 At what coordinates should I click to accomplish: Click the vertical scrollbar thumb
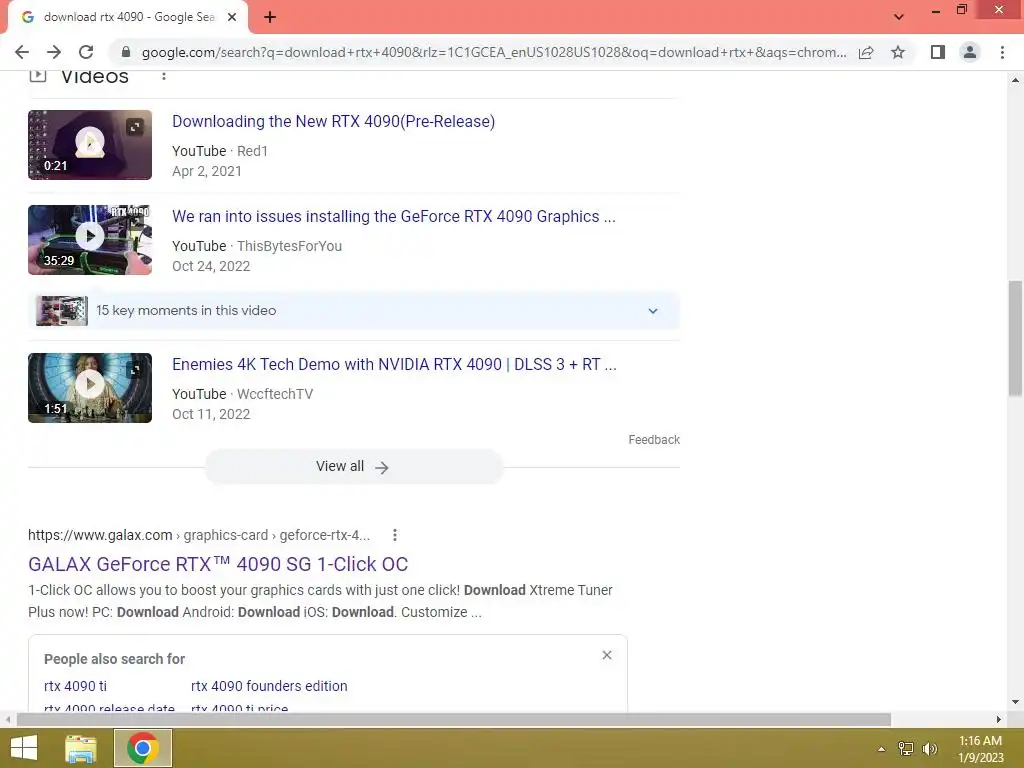pyautogui.click(x=1015, y=338)
